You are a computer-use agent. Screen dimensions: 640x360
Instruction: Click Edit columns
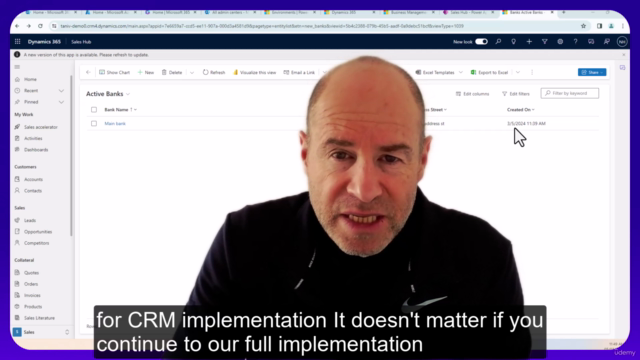[x=472, y=94]
